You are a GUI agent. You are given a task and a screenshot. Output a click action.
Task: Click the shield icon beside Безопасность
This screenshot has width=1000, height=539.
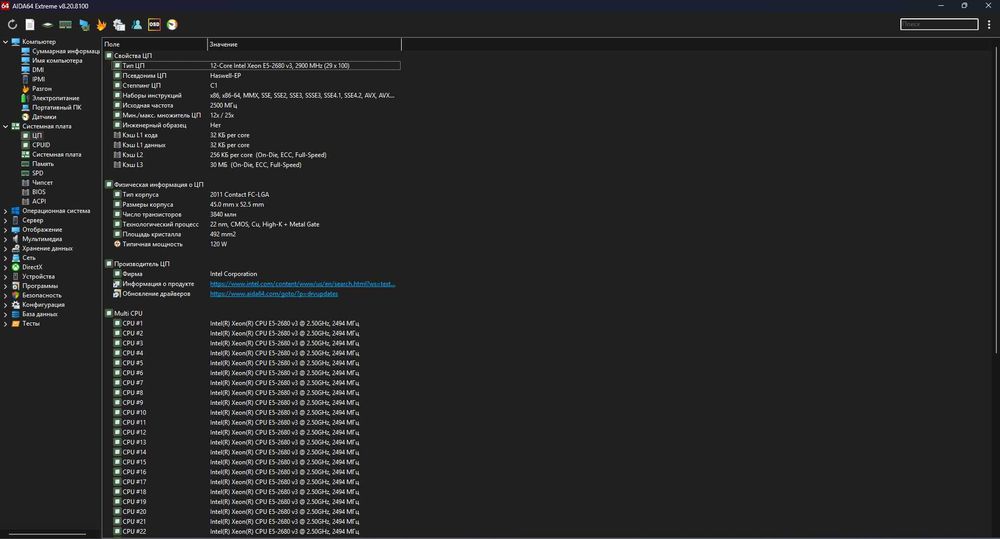click(x=15, y=295)
